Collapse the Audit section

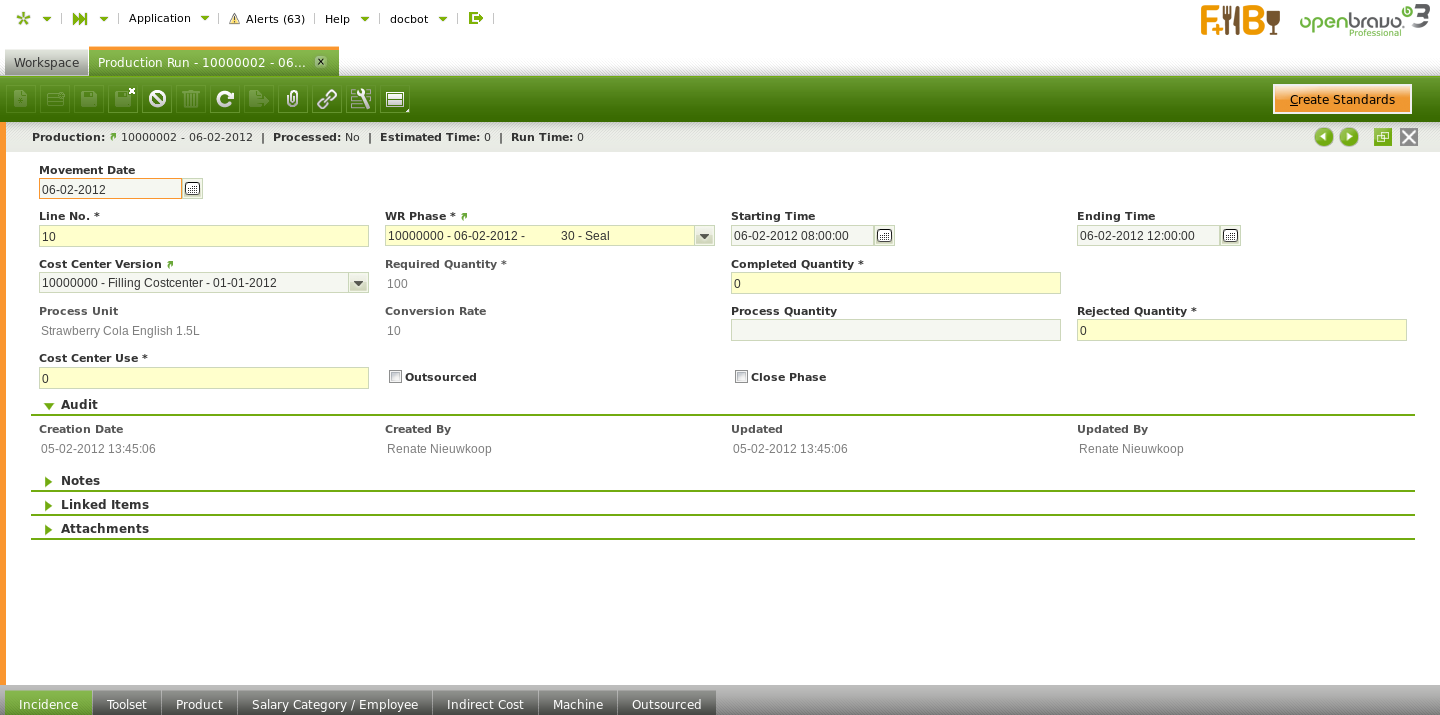(x=78, y=405)
